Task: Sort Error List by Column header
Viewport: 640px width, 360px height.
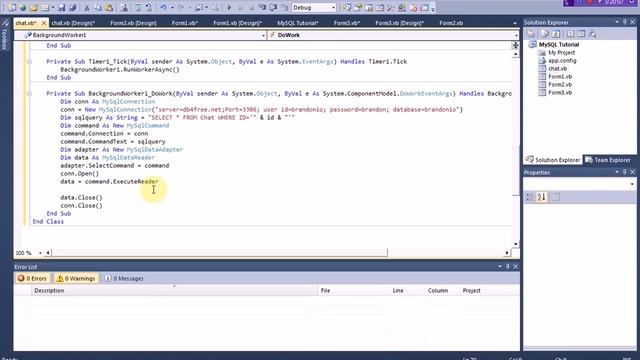Action: point(442,291)
